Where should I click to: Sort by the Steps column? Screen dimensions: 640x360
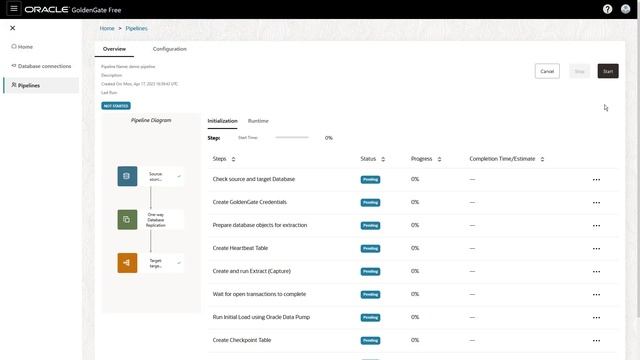click(x=233, y=159)
